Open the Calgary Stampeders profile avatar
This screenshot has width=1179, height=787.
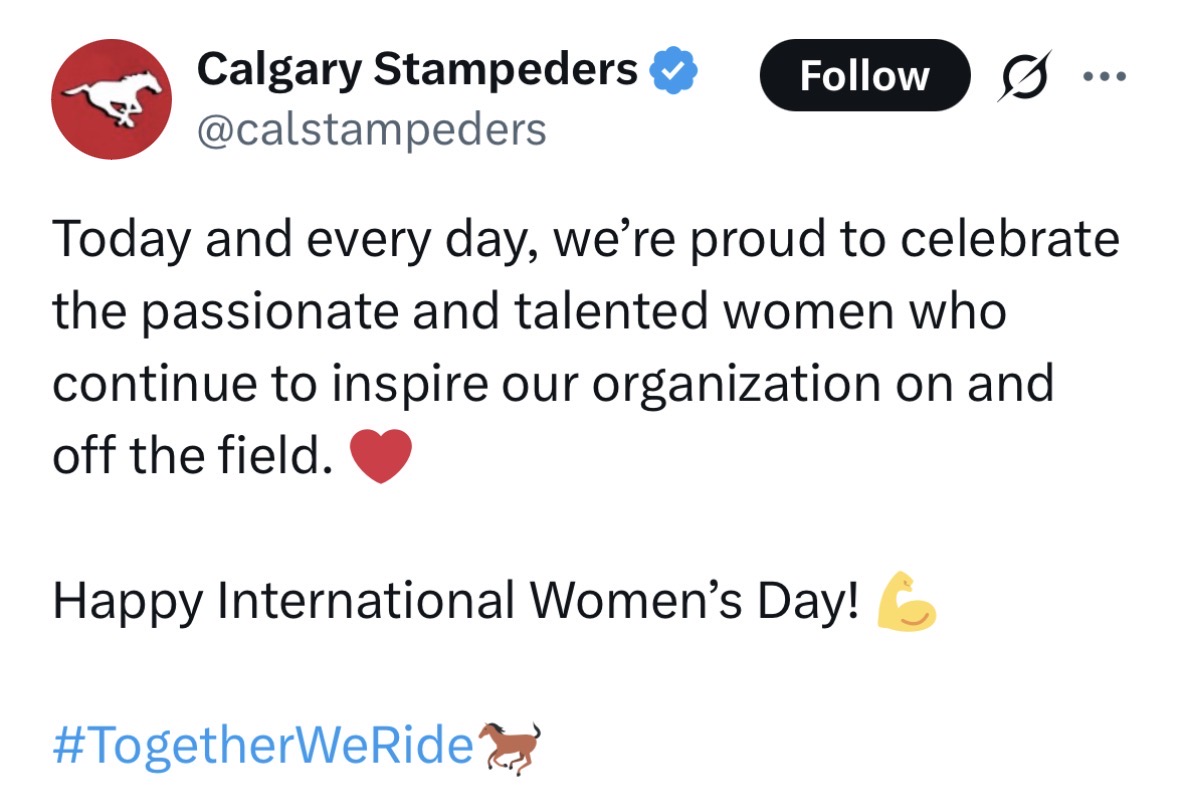click(x=111, y=99)
